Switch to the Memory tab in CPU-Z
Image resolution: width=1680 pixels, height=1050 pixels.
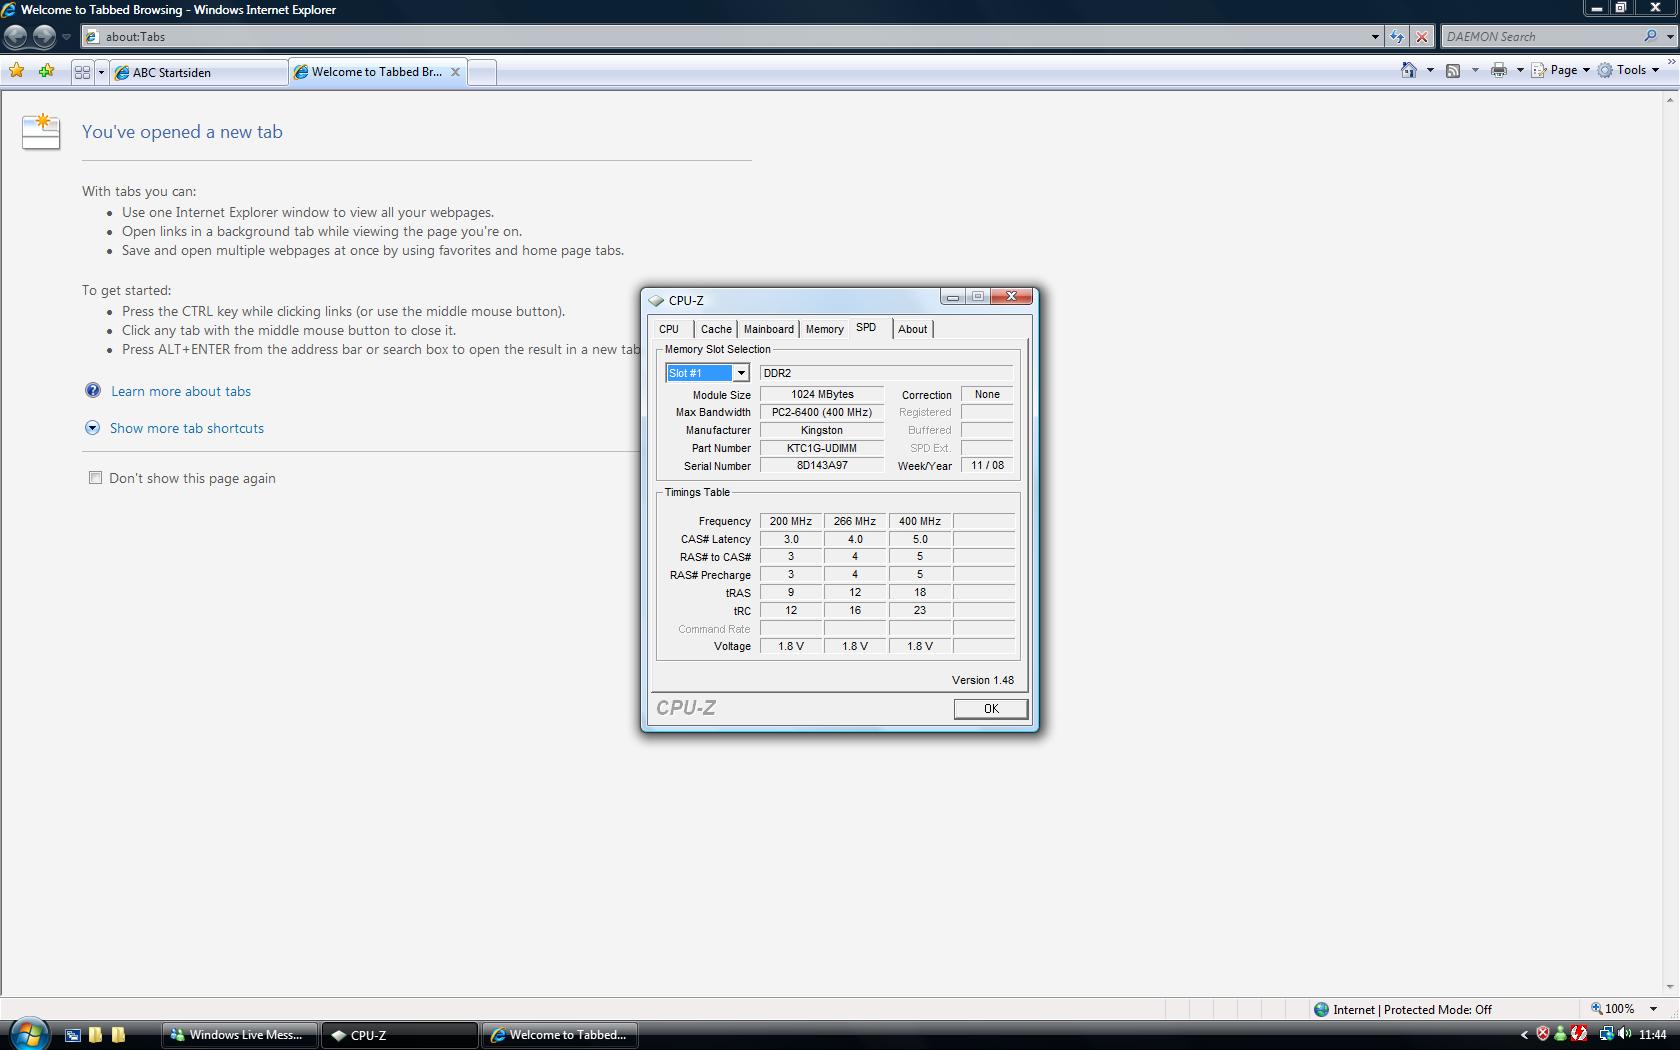[x=825, y=329]
